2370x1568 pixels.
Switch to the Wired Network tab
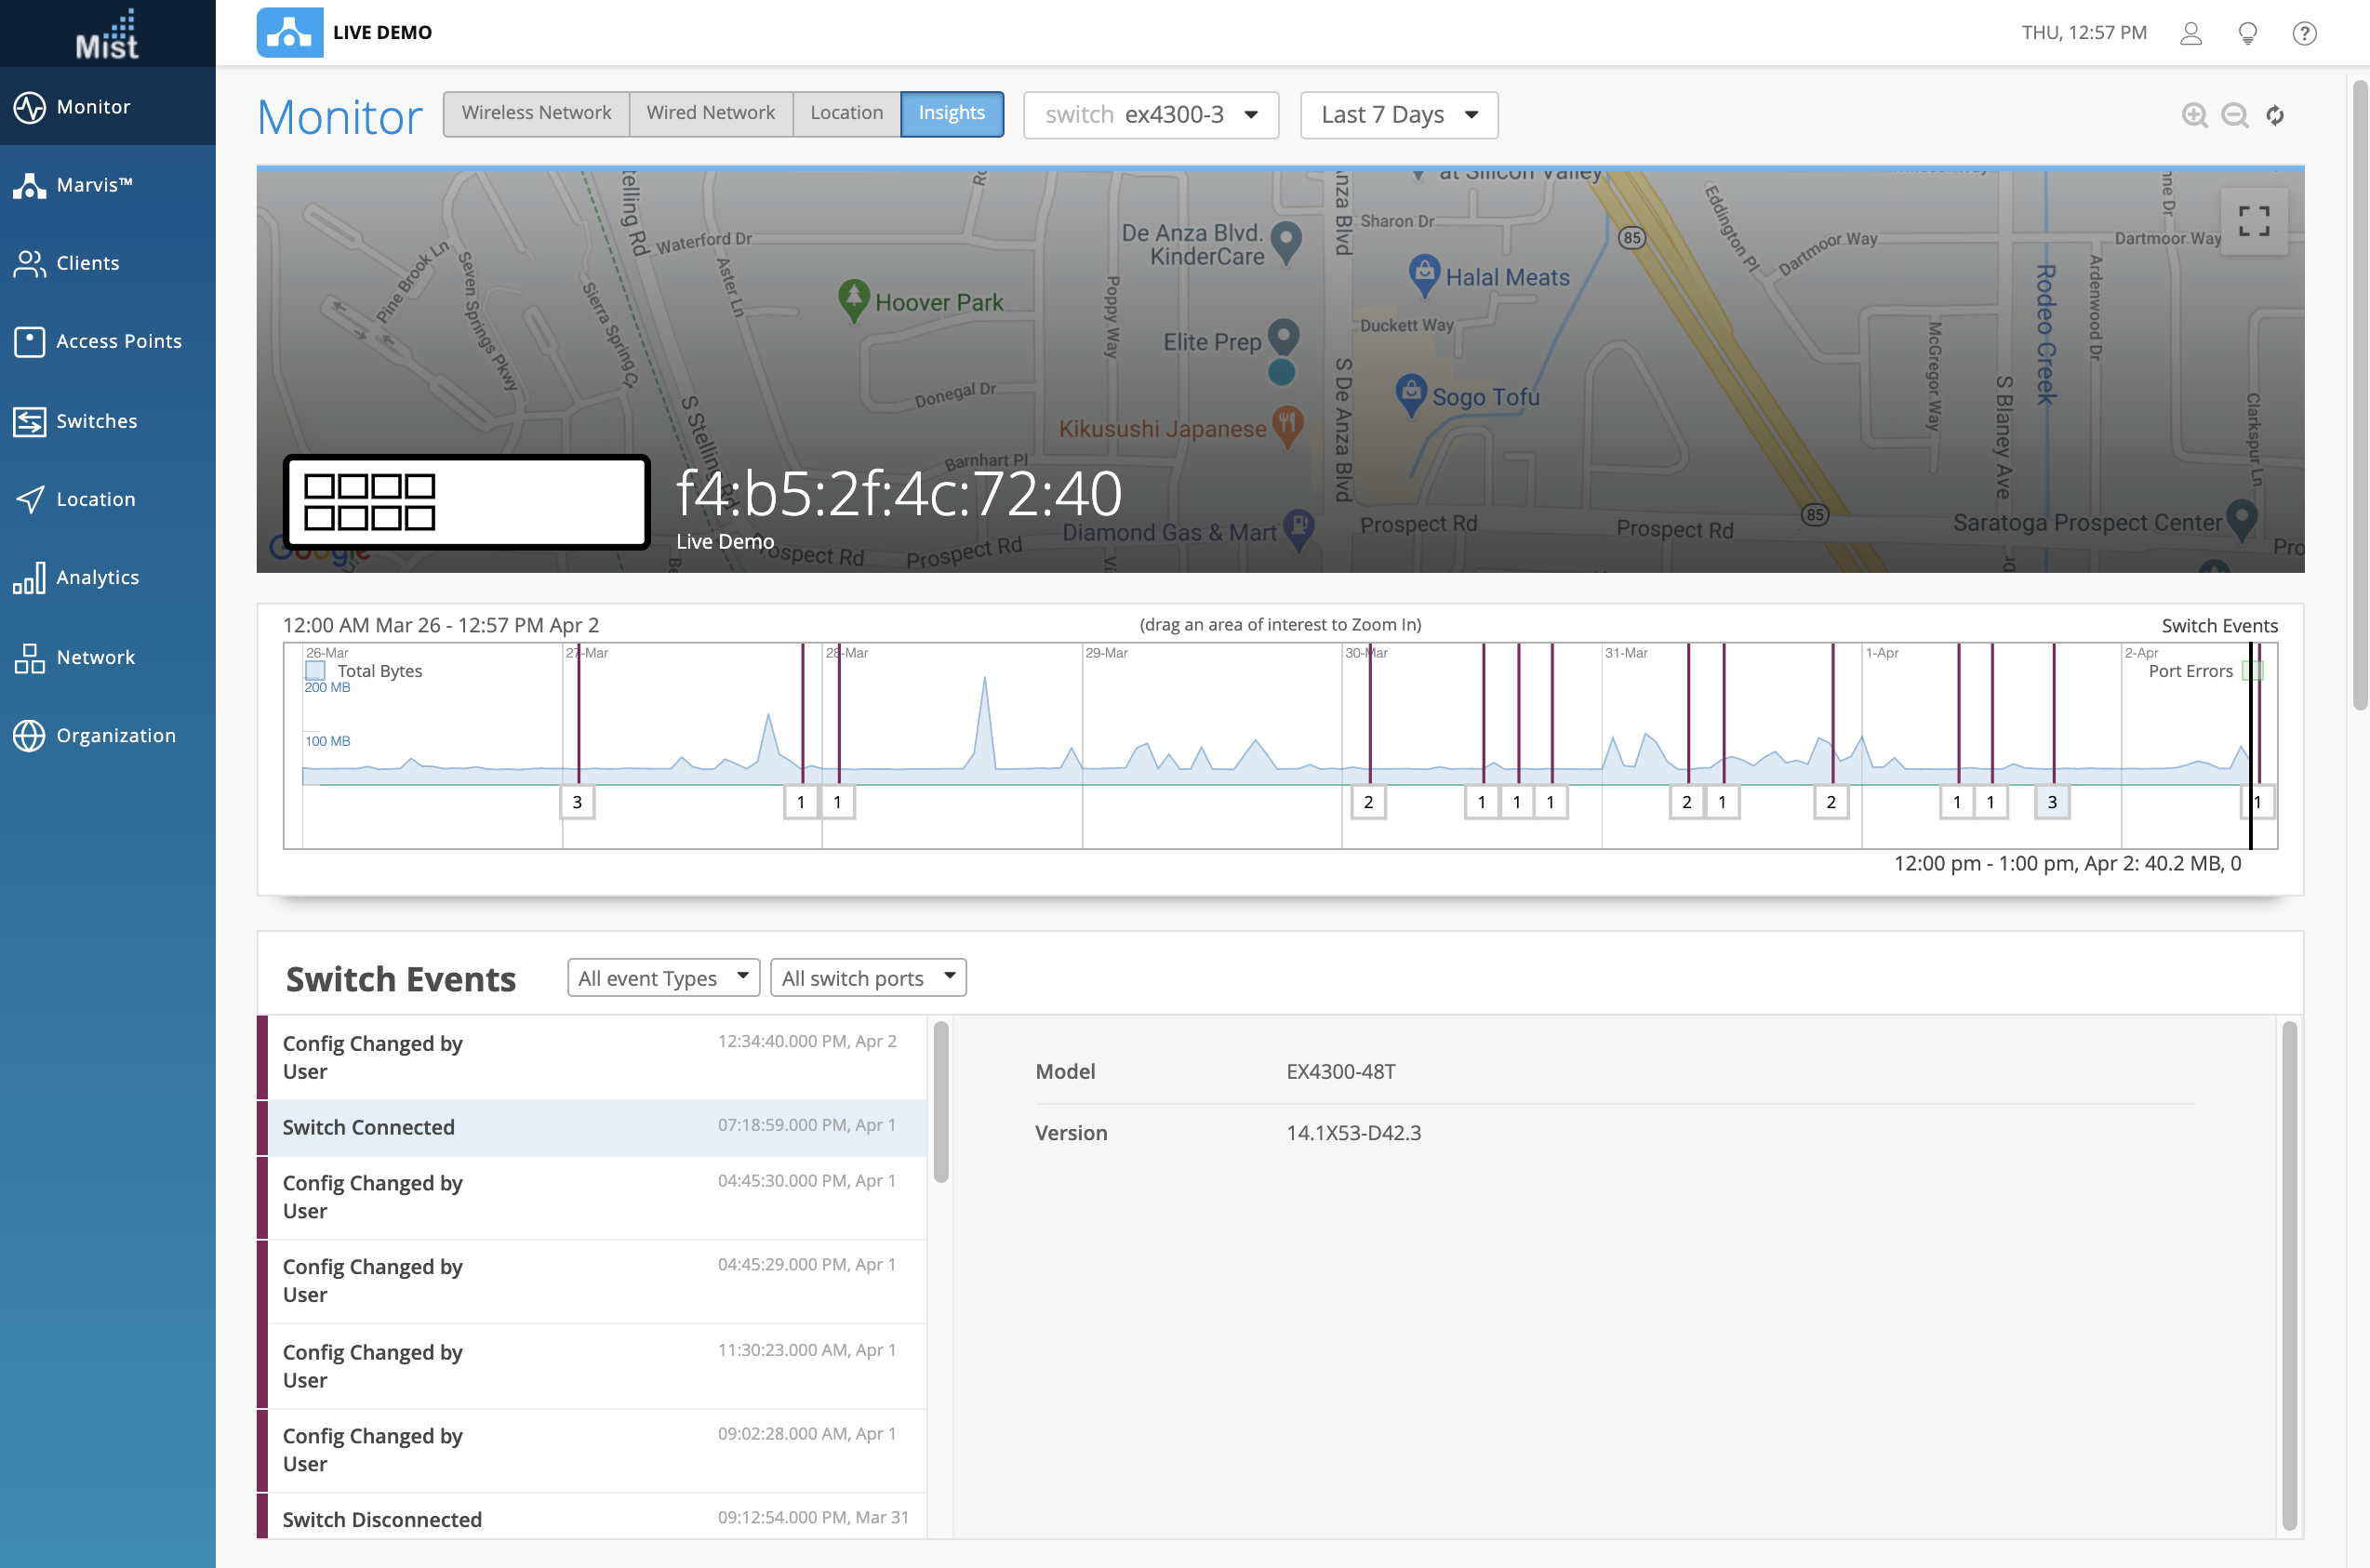pos(710,113)
